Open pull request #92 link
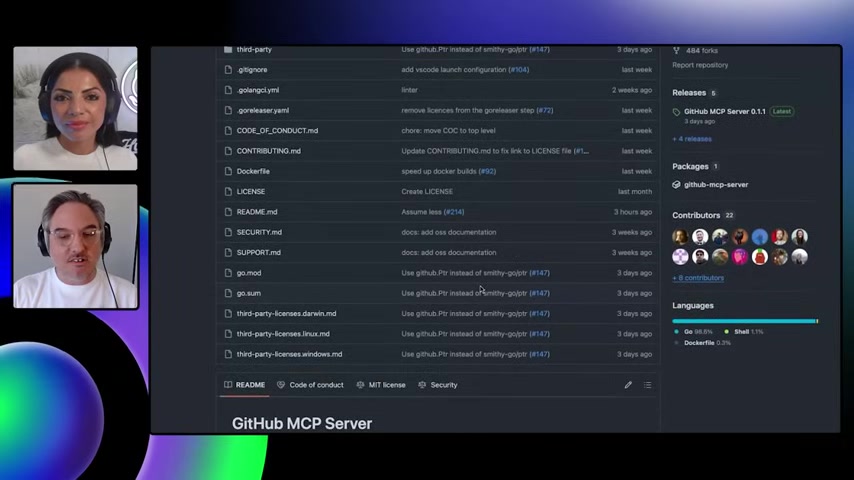This screenshot has height=480, width=854. 487,171
